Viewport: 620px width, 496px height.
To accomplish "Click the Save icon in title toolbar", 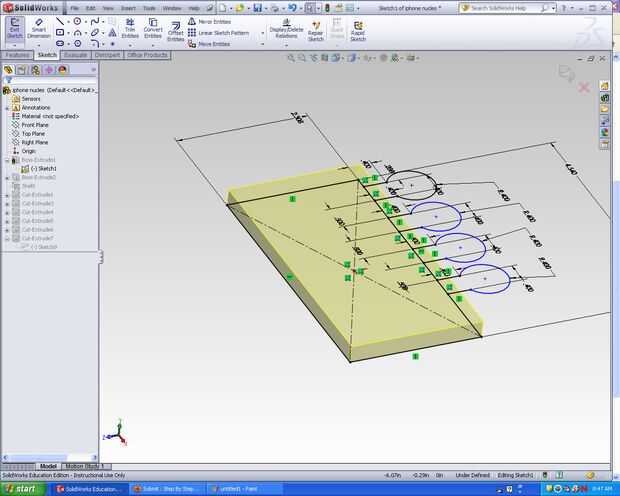I will coord(257,8).
